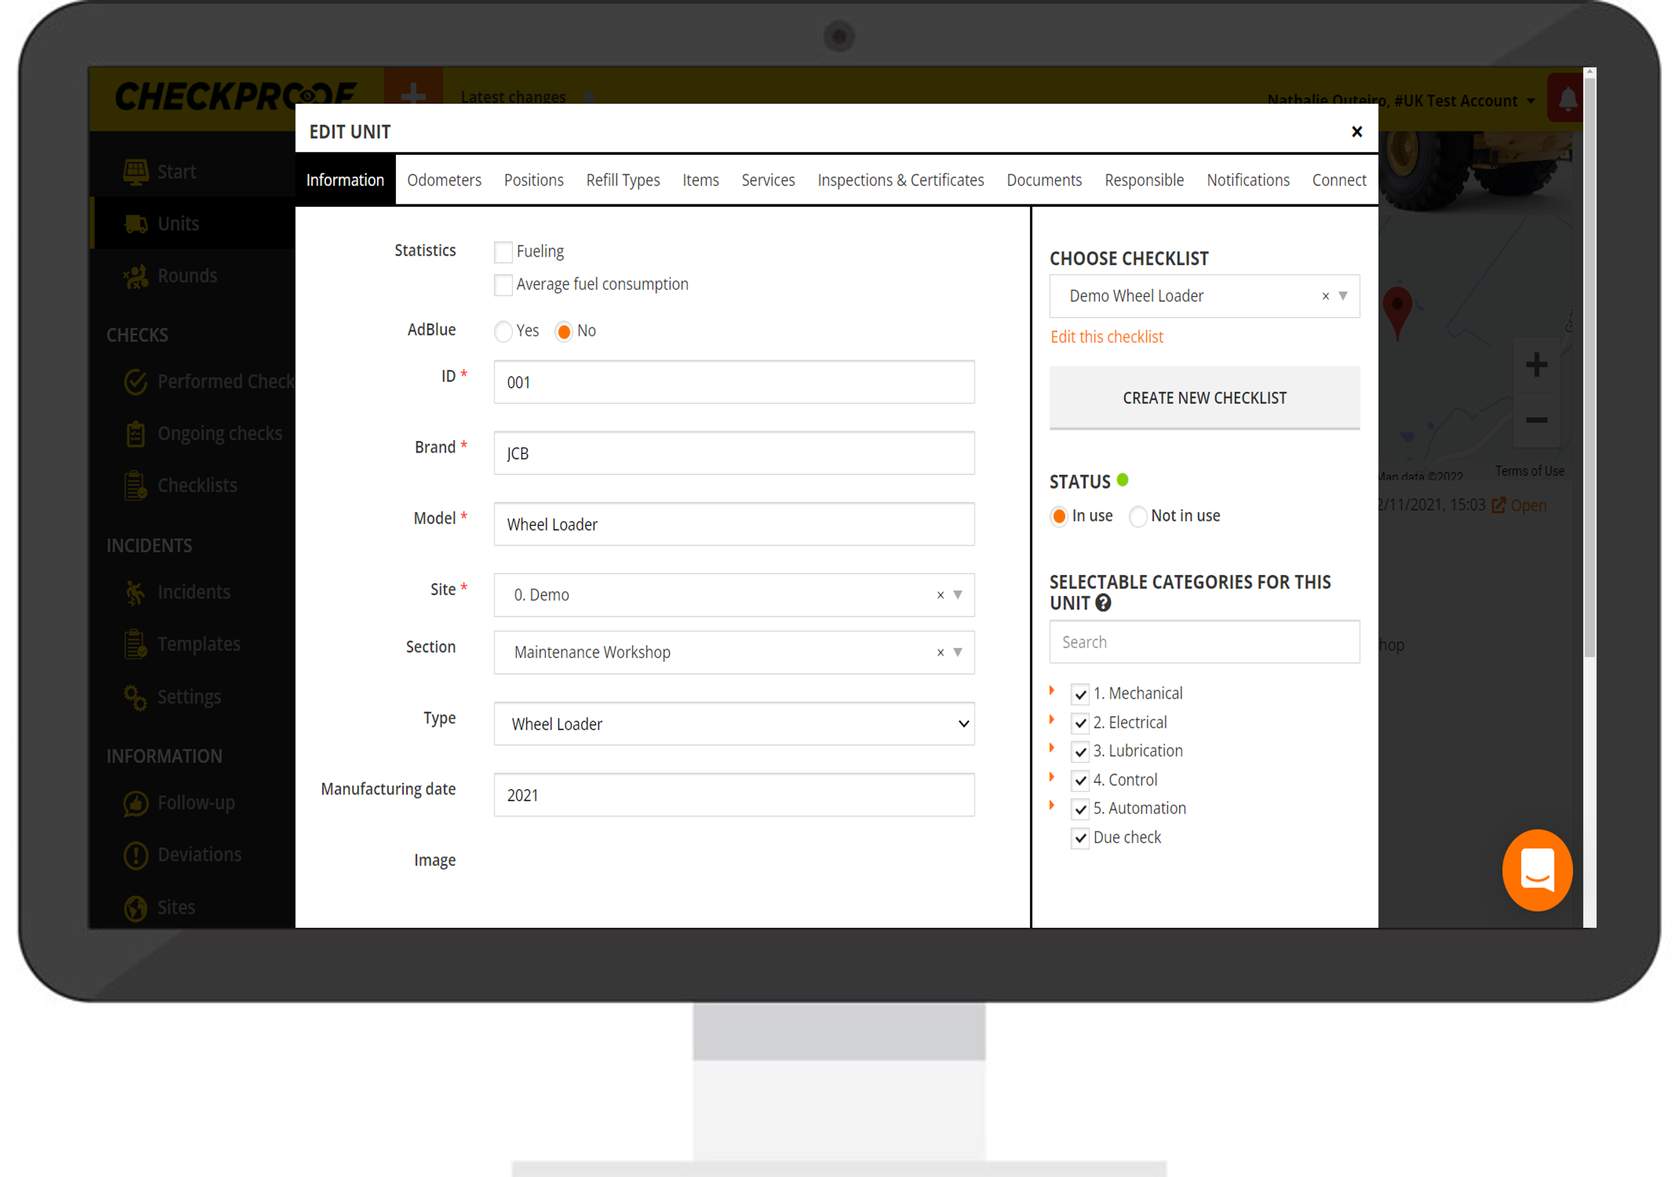
Task: Set status to Not in use
Action: click(1138, 517)
